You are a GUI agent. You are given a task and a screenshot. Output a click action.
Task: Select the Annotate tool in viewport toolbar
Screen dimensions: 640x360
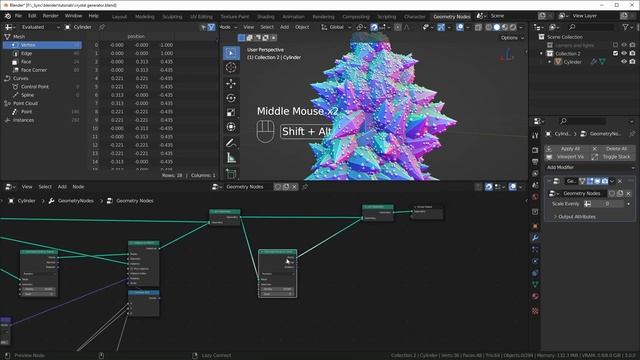point(231,143)
